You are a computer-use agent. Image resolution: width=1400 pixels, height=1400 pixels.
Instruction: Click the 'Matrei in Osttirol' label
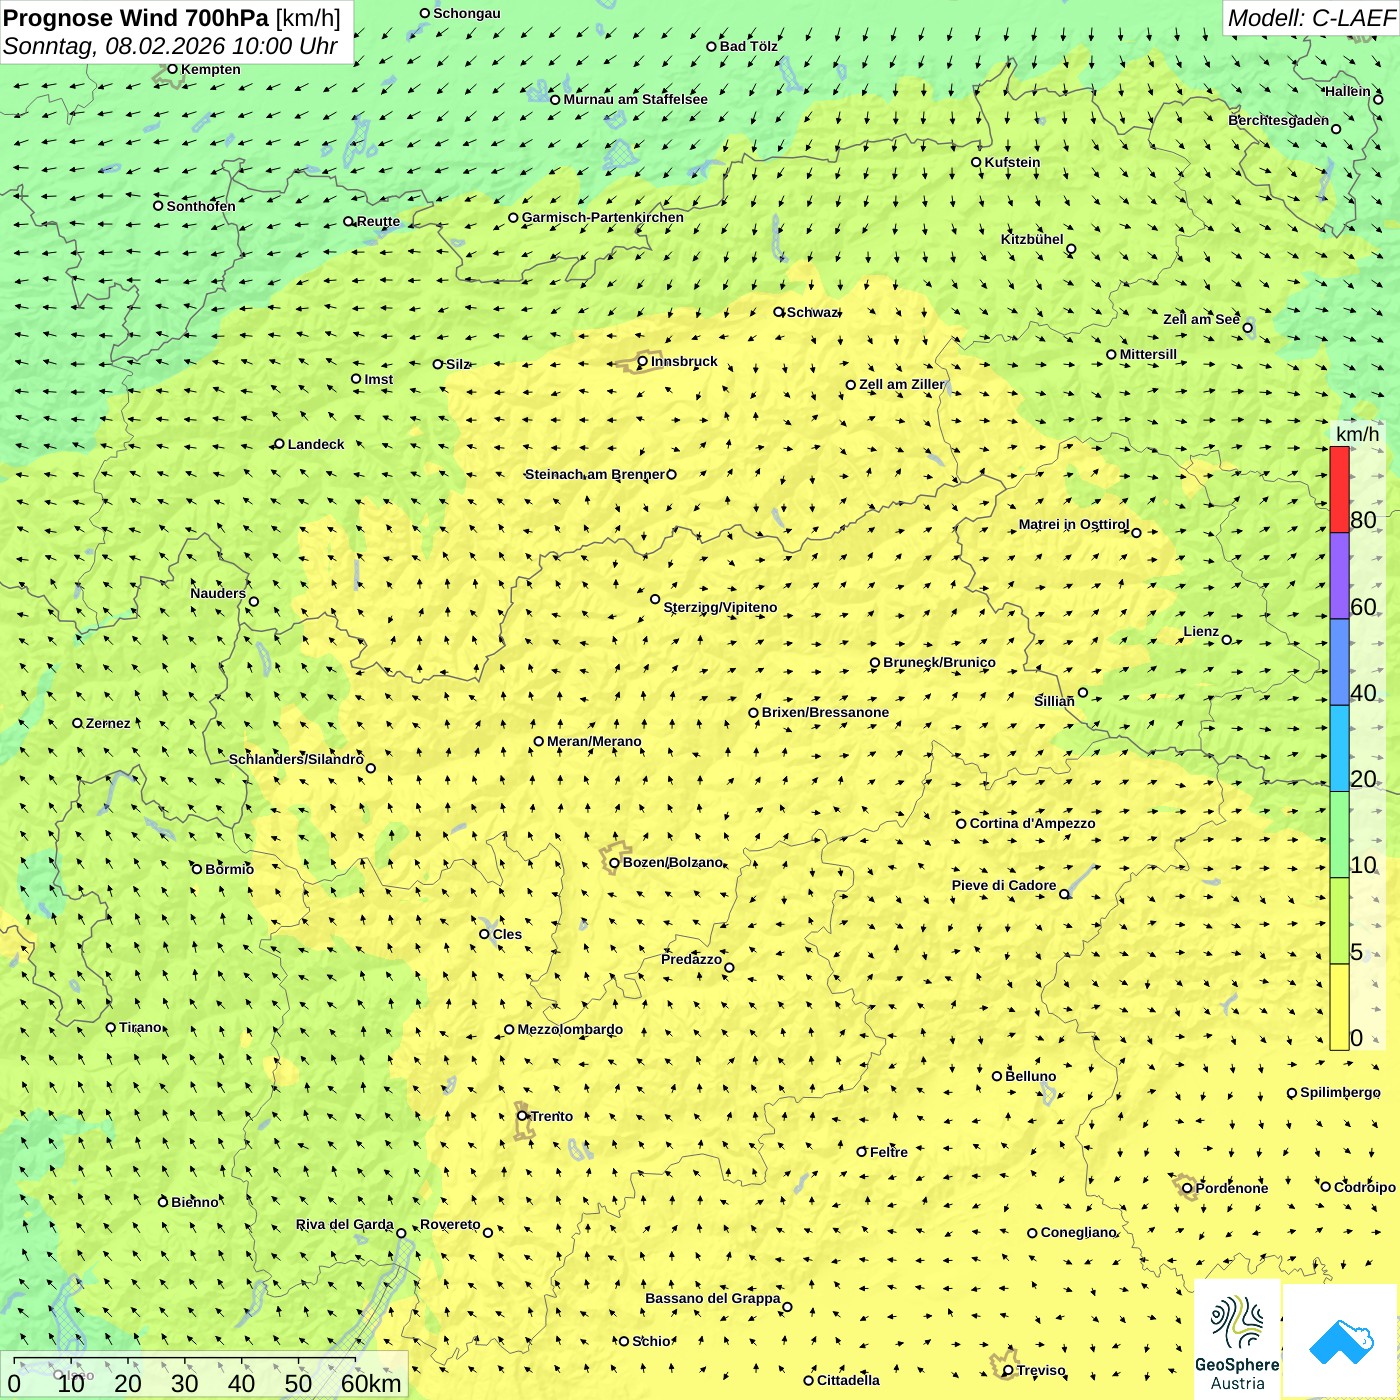1074,524
